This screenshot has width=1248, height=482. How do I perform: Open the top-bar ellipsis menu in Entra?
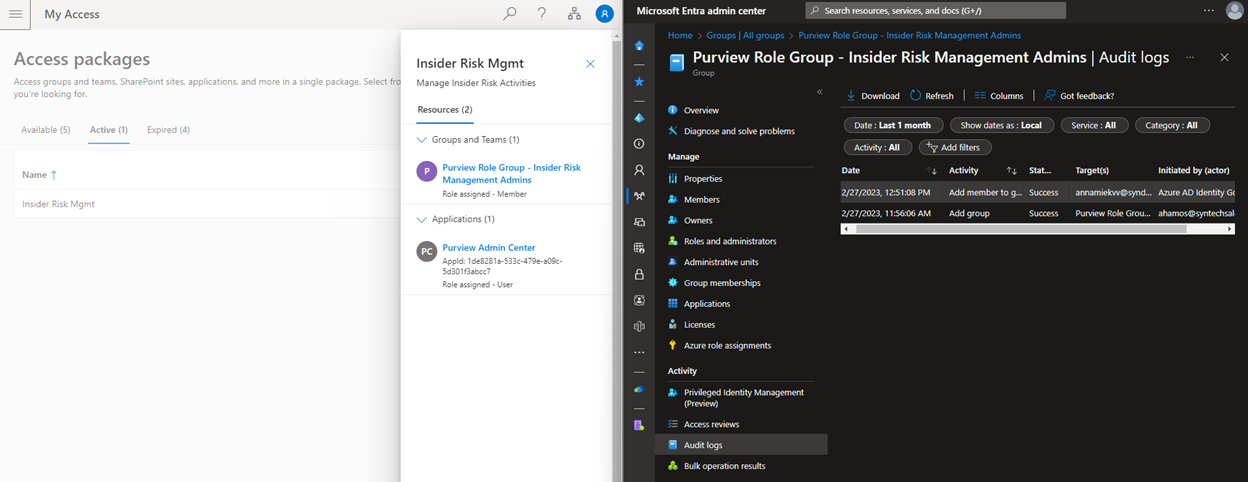(1209, 10)
